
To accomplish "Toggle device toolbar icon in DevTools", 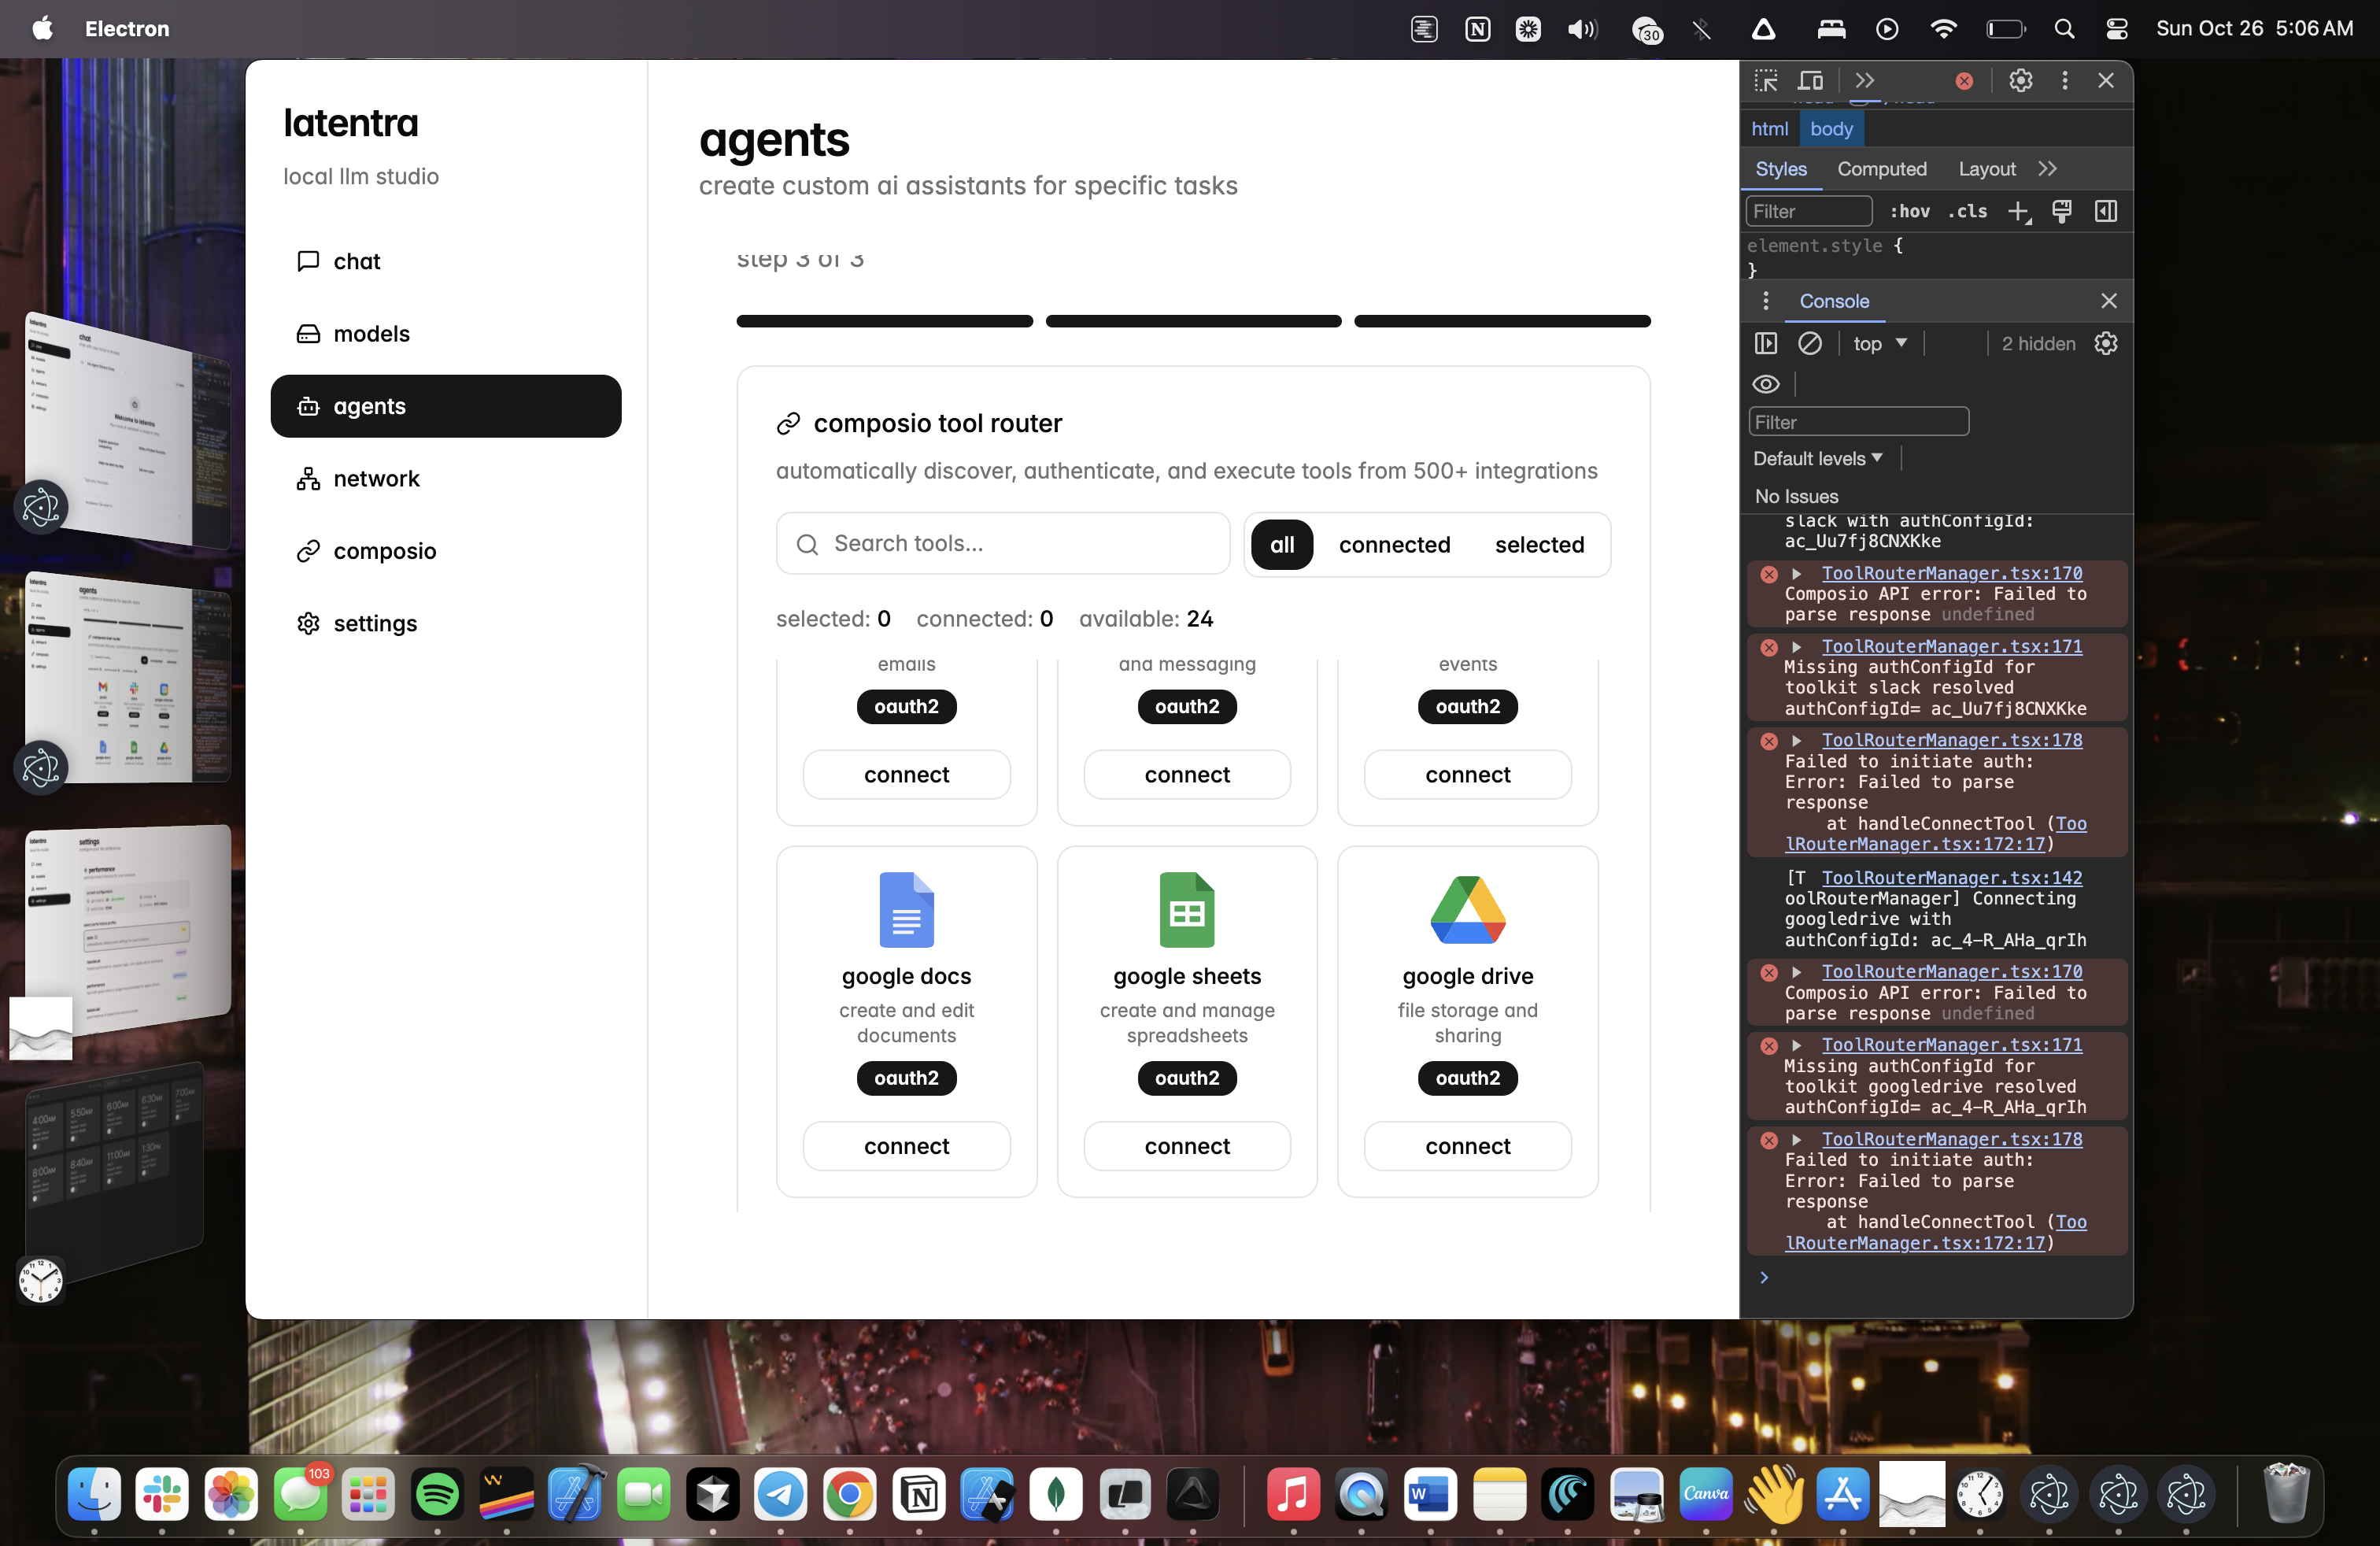I will click(1810, 80).
